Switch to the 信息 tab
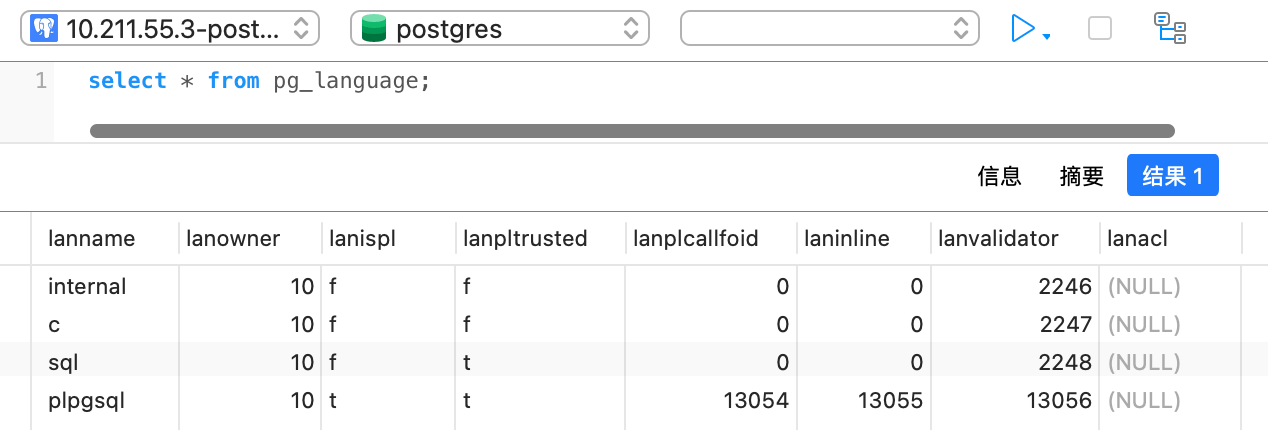1268x430 pixels. pos(999,177)
